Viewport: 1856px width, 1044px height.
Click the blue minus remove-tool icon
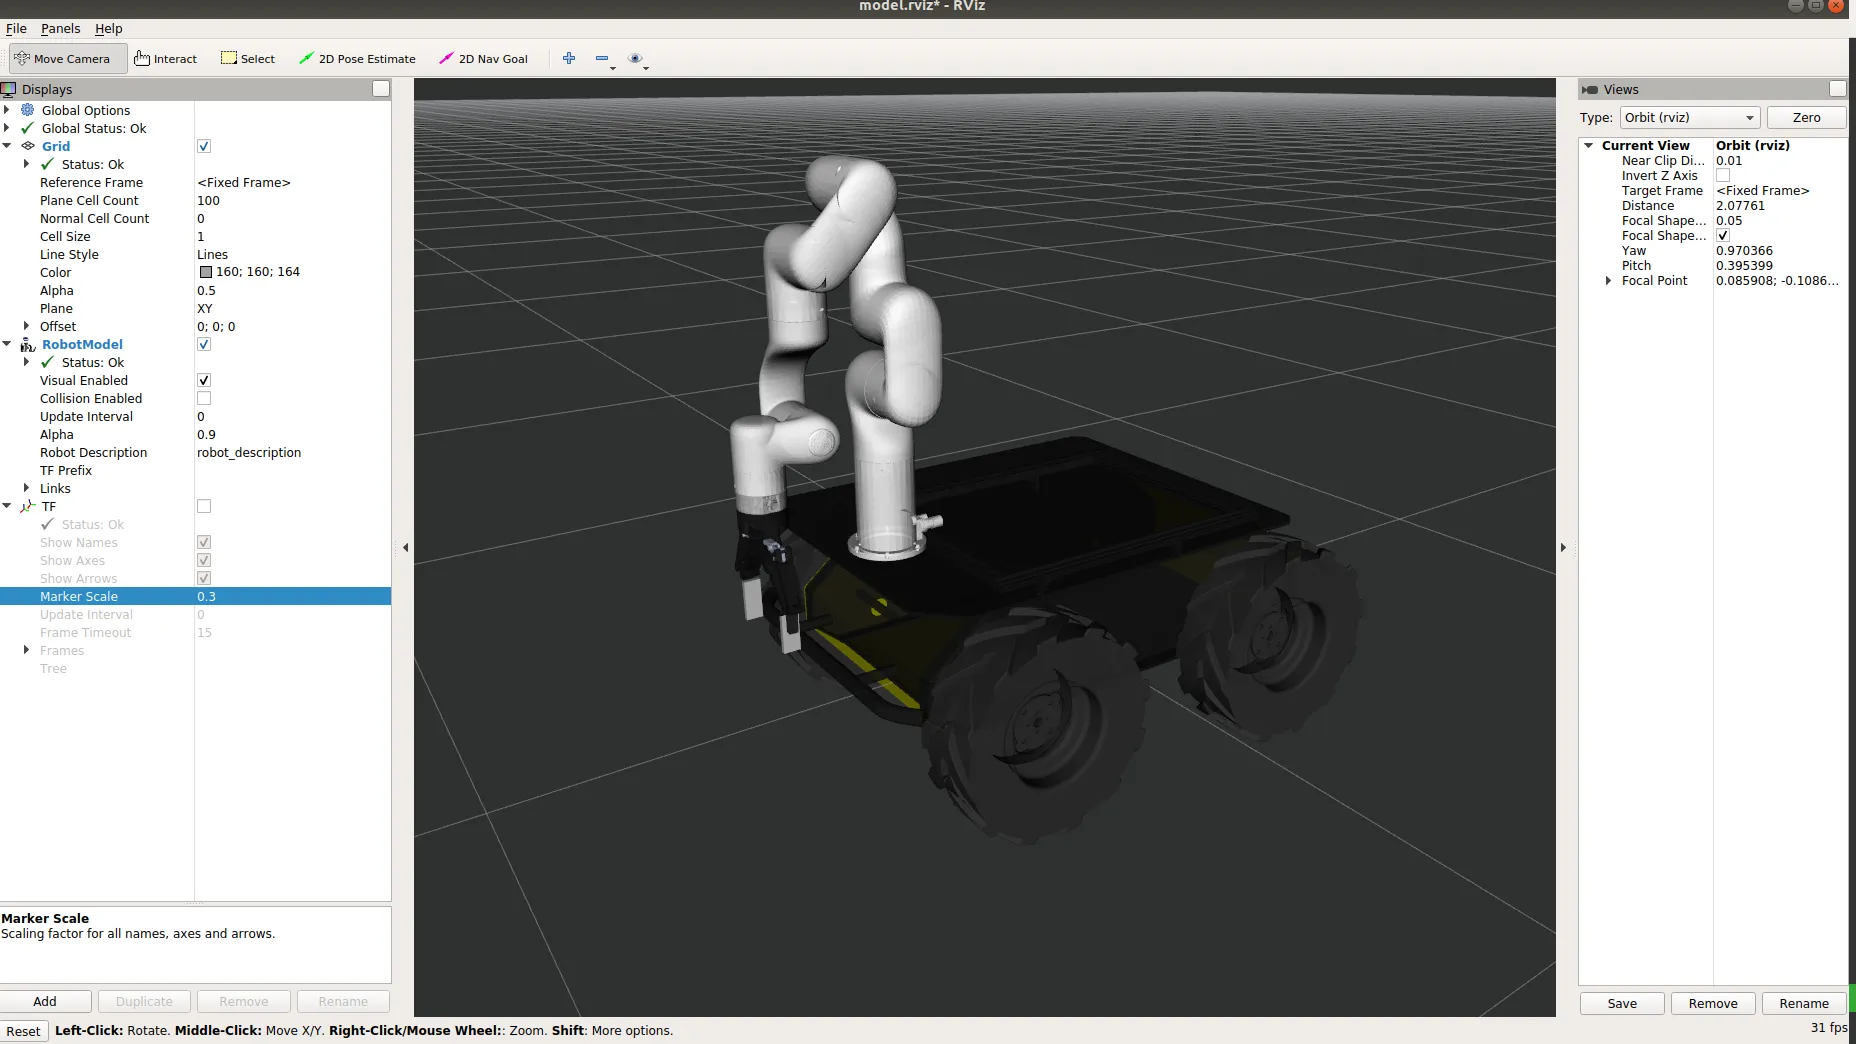pyautogui.click(x=602, y=59)
